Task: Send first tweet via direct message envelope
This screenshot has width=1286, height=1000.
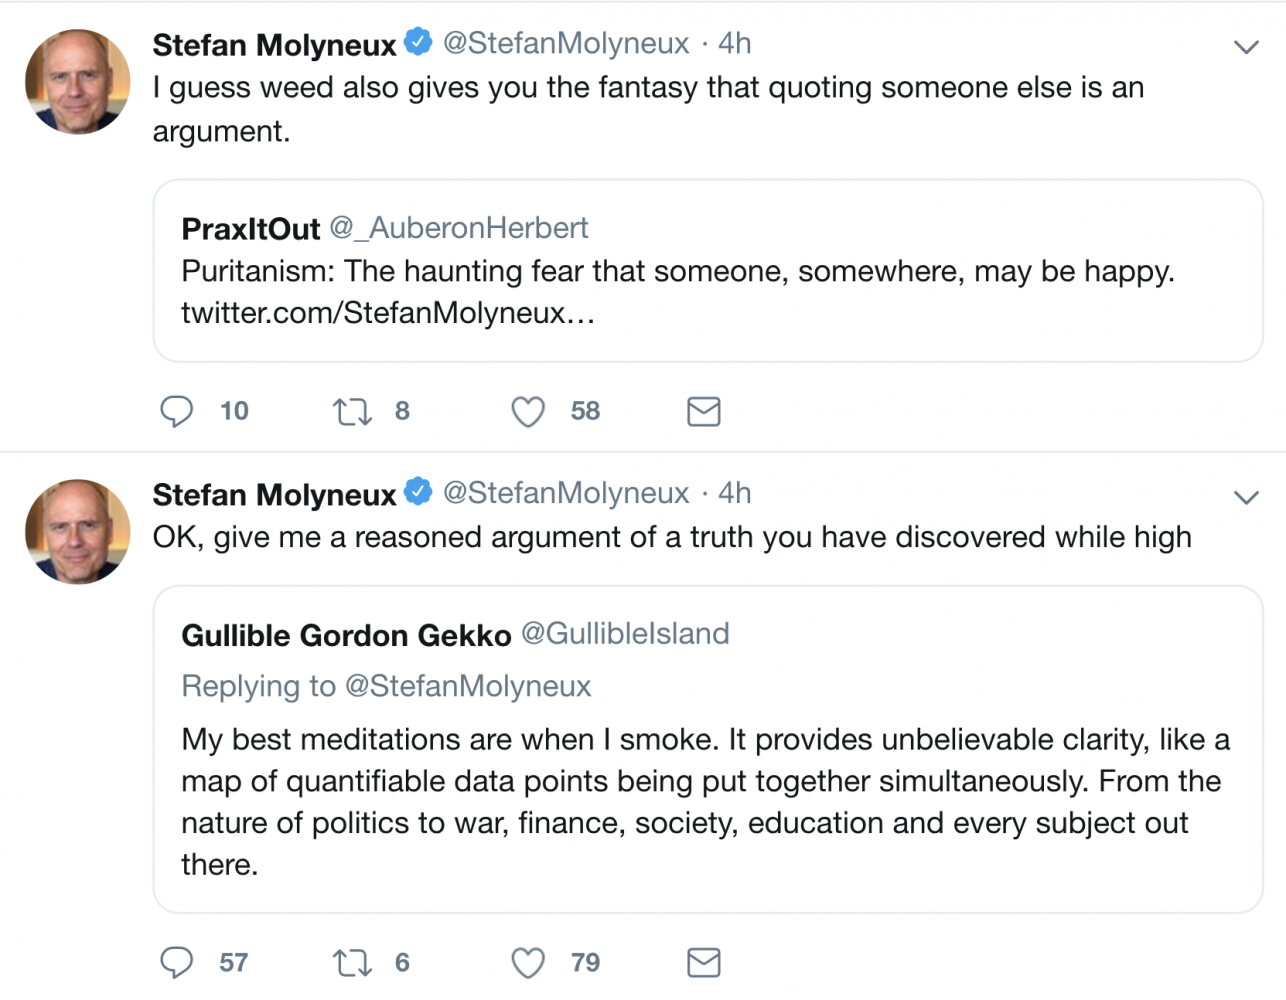Action: [x=704, y=411]
